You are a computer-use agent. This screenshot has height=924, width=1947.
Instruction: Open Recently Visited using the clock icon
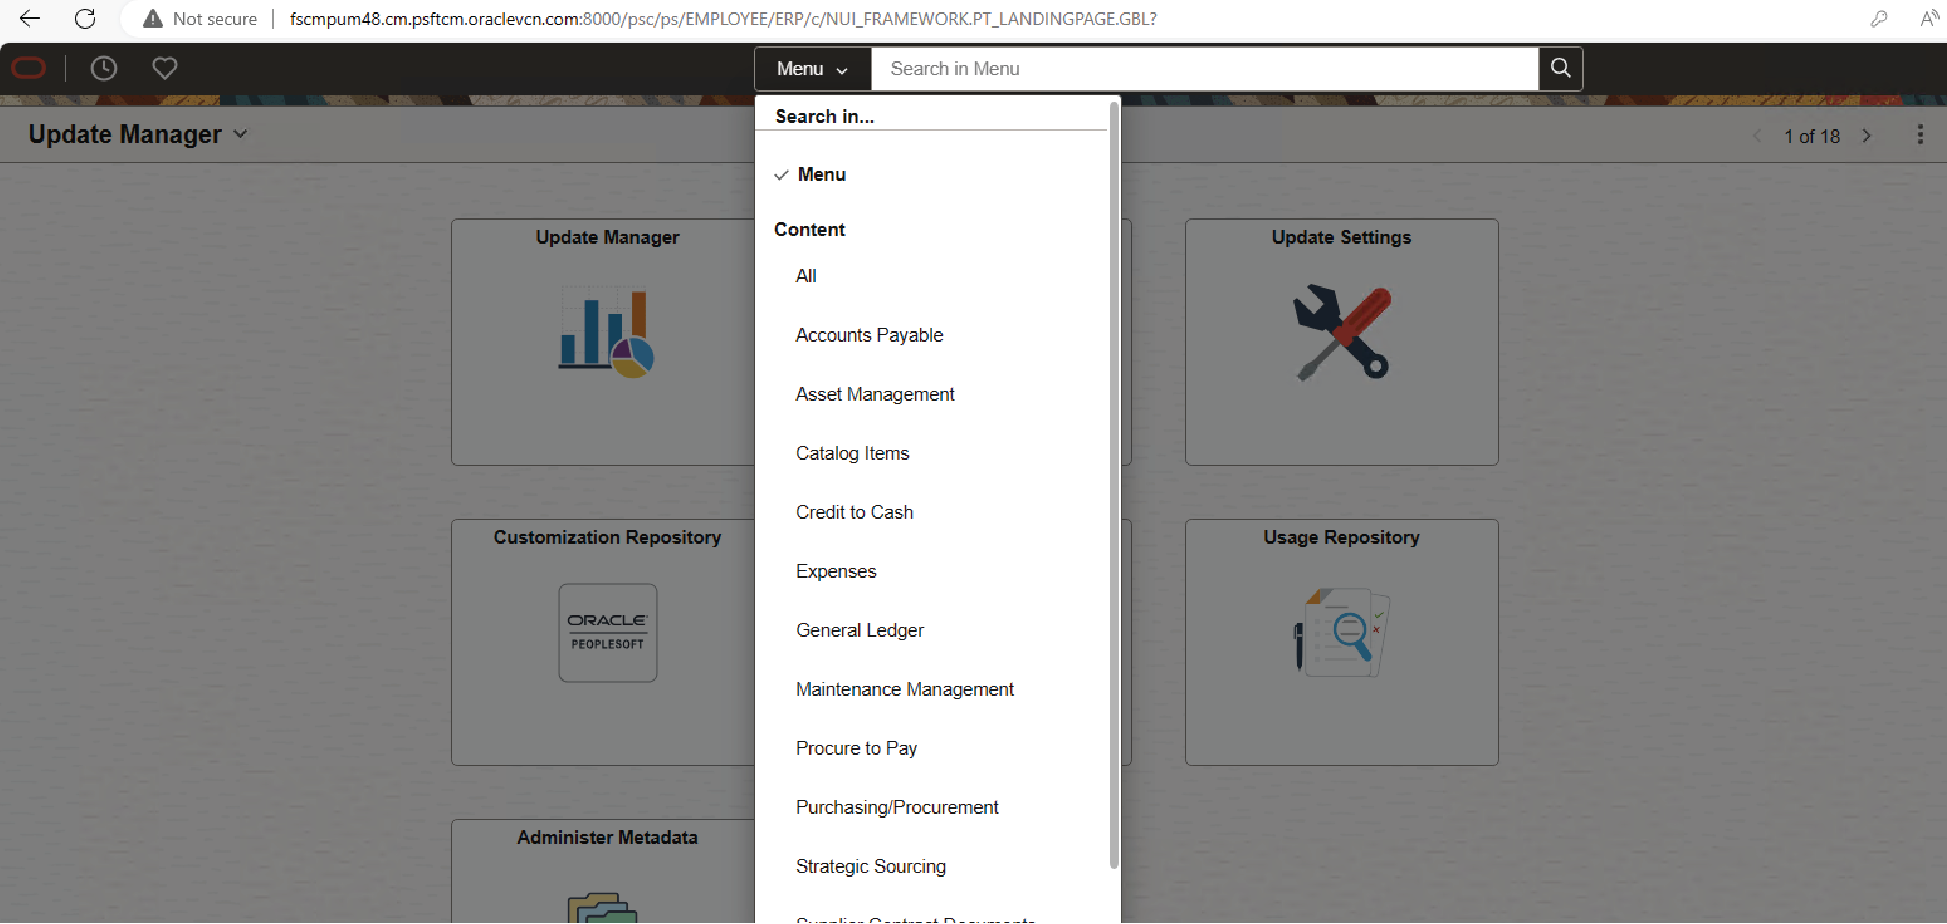click(104, 68)
